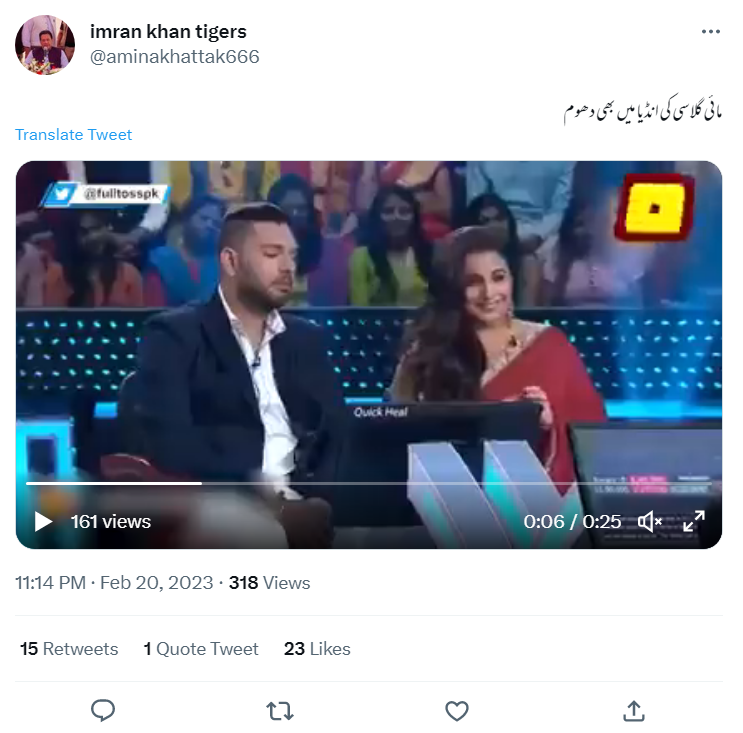This screenshot has width=743, height=733.
Task: Click the Urdu tweet text
Action: coord(643,110)
